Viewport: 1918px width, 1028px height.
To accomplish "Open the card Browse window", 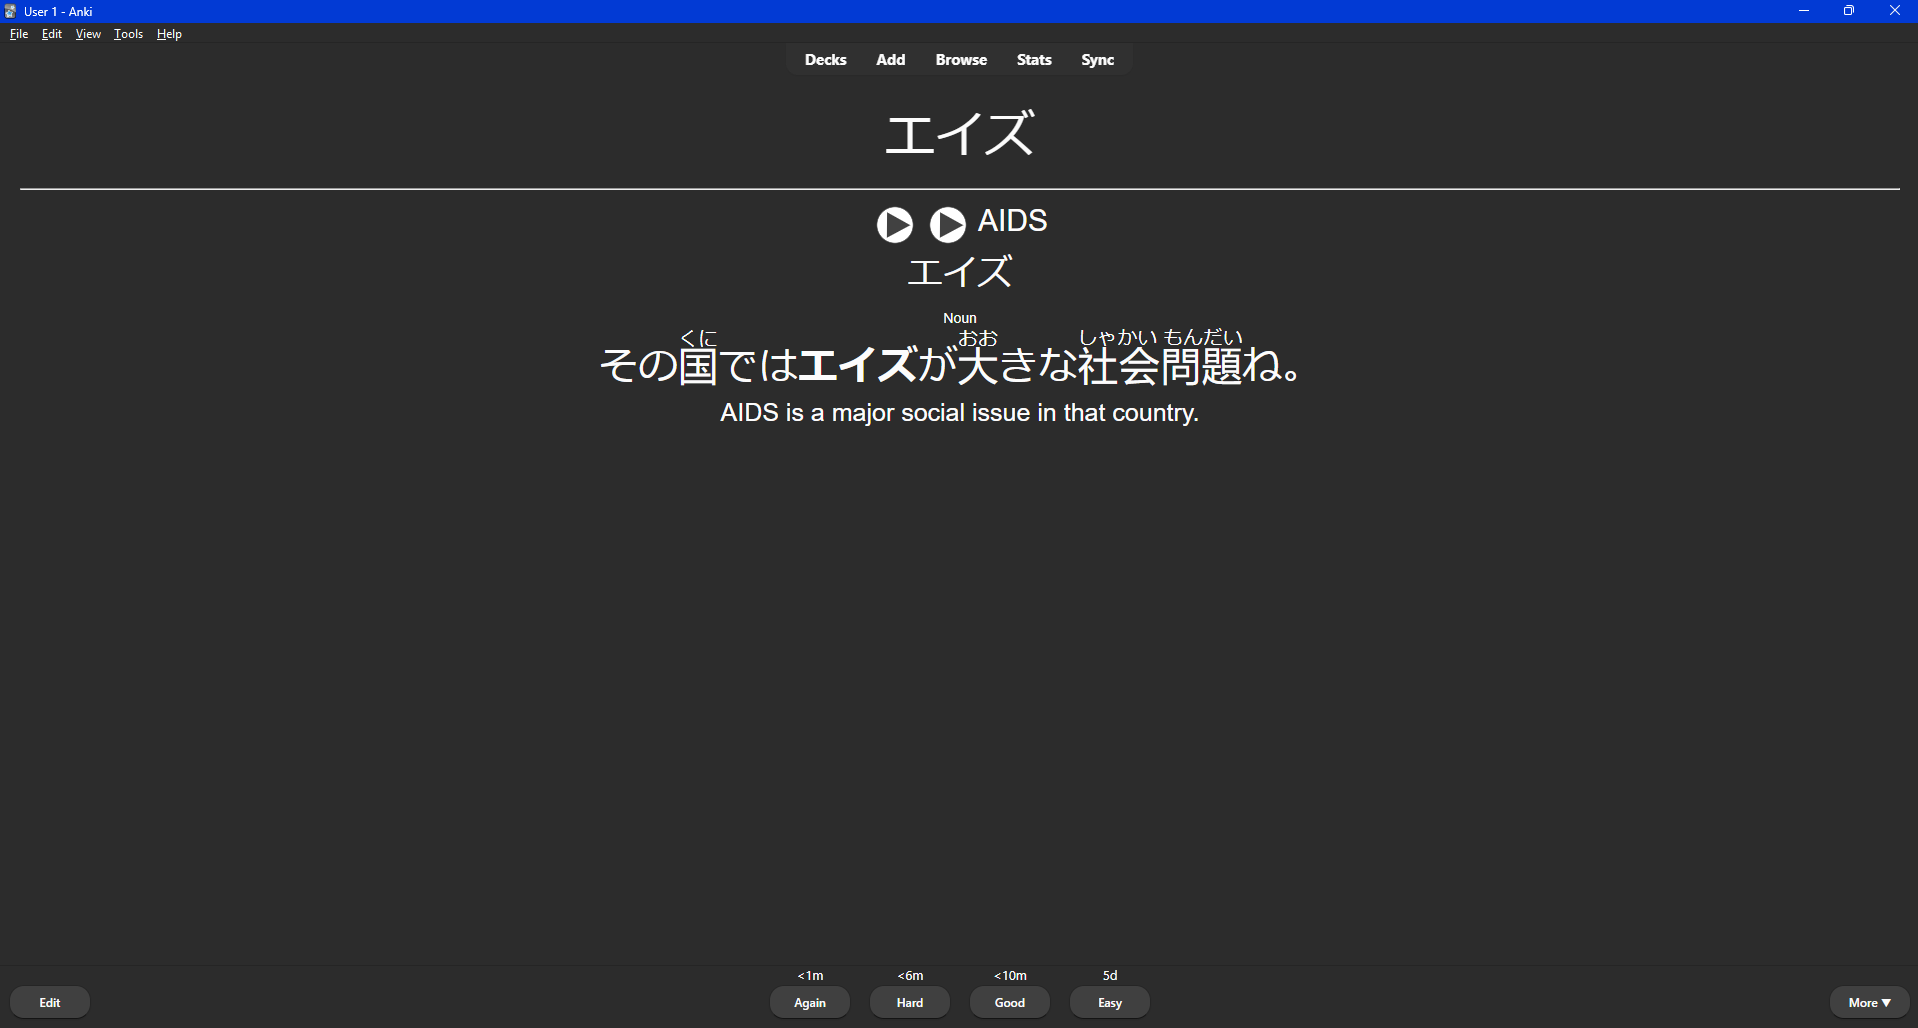I will click(961, 60).
